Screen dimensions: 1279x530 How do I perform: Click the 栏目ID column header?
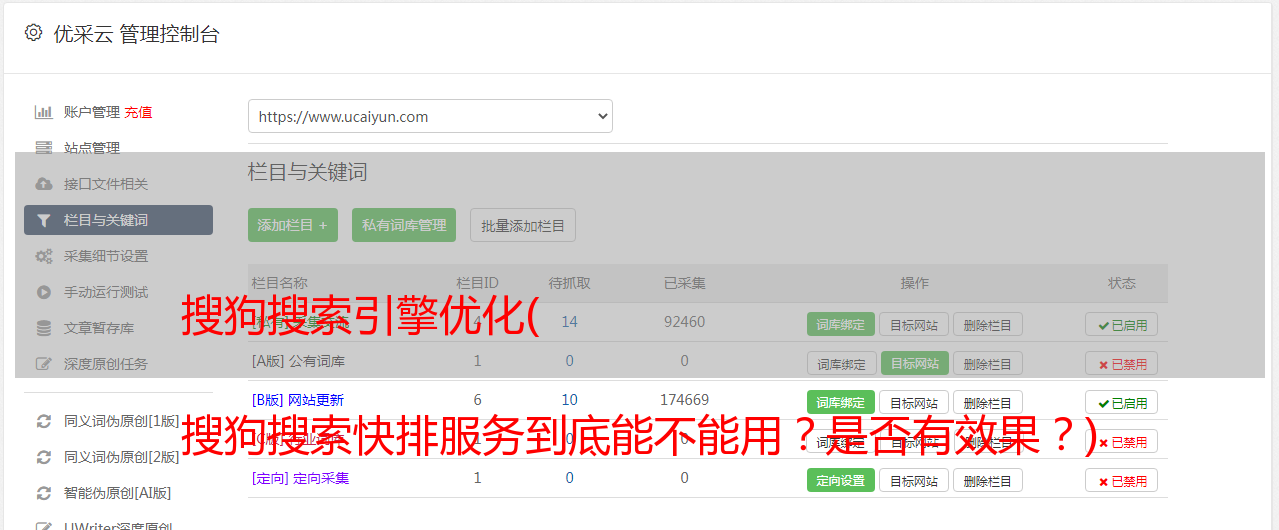(477, 283)
